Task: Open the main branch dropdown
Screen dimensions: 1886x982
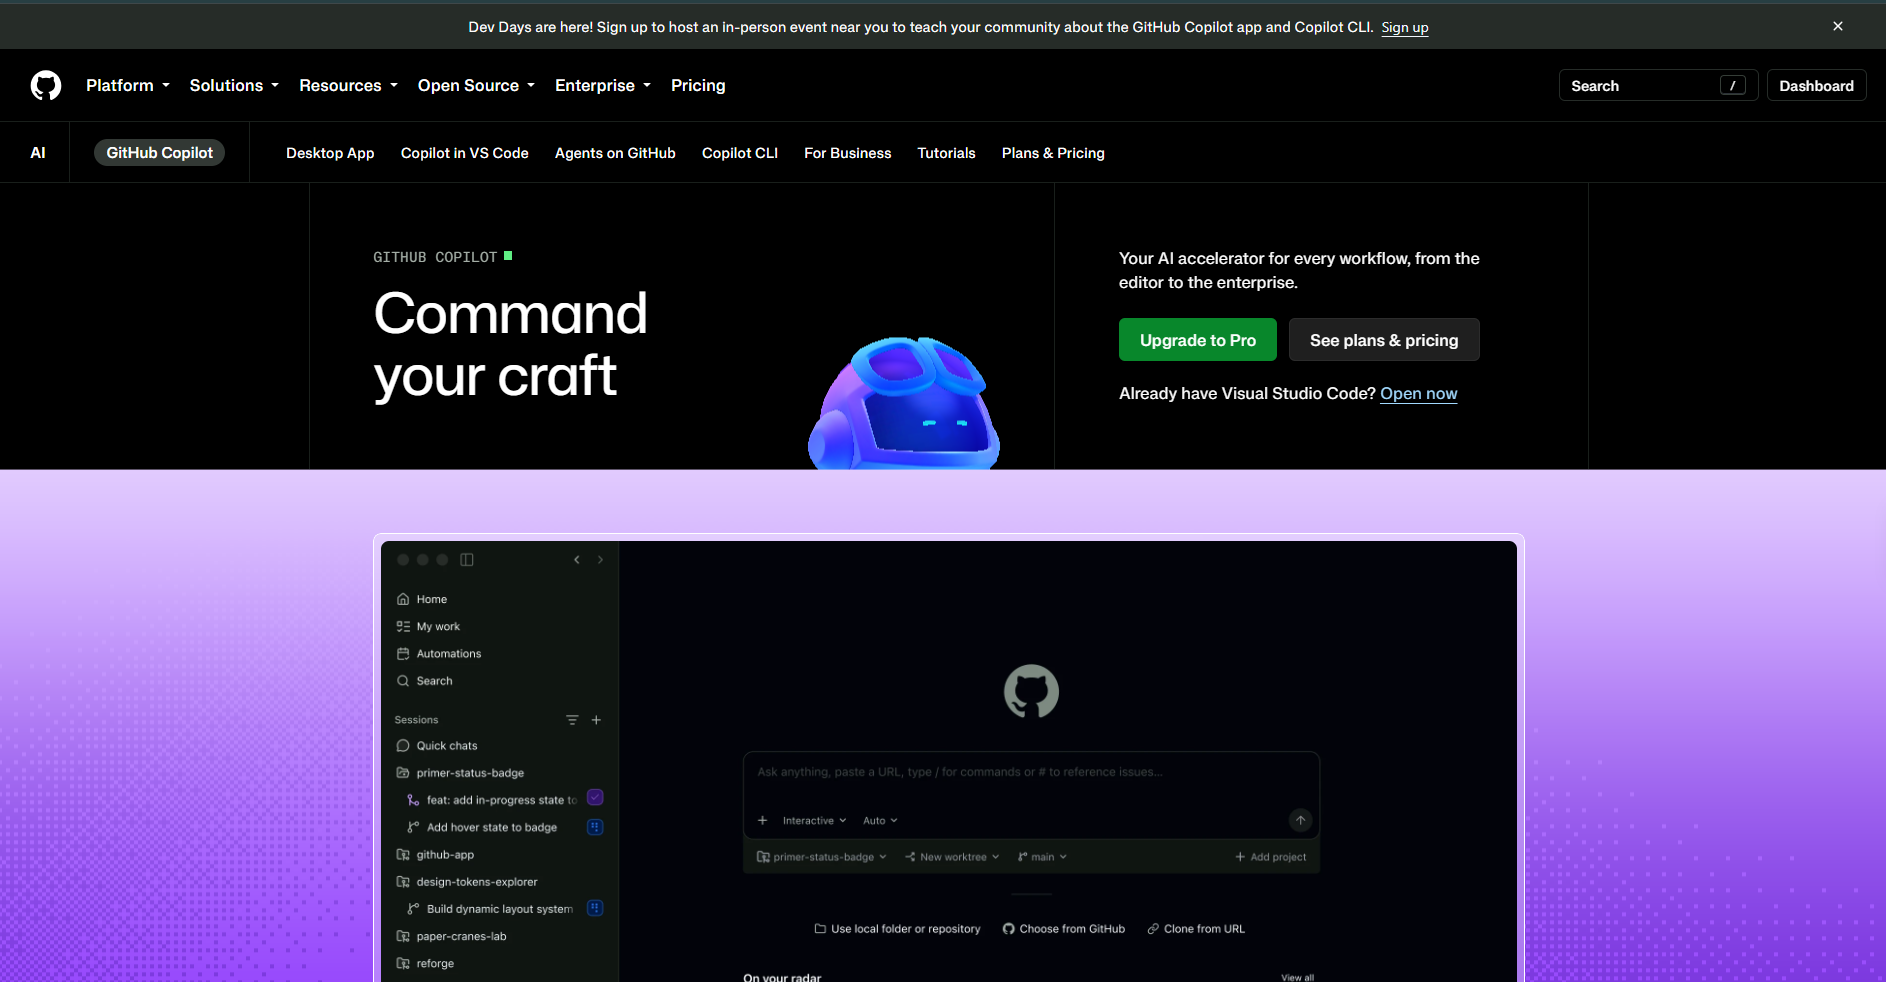Action: pyautogui.click(x=1042, y=857)
